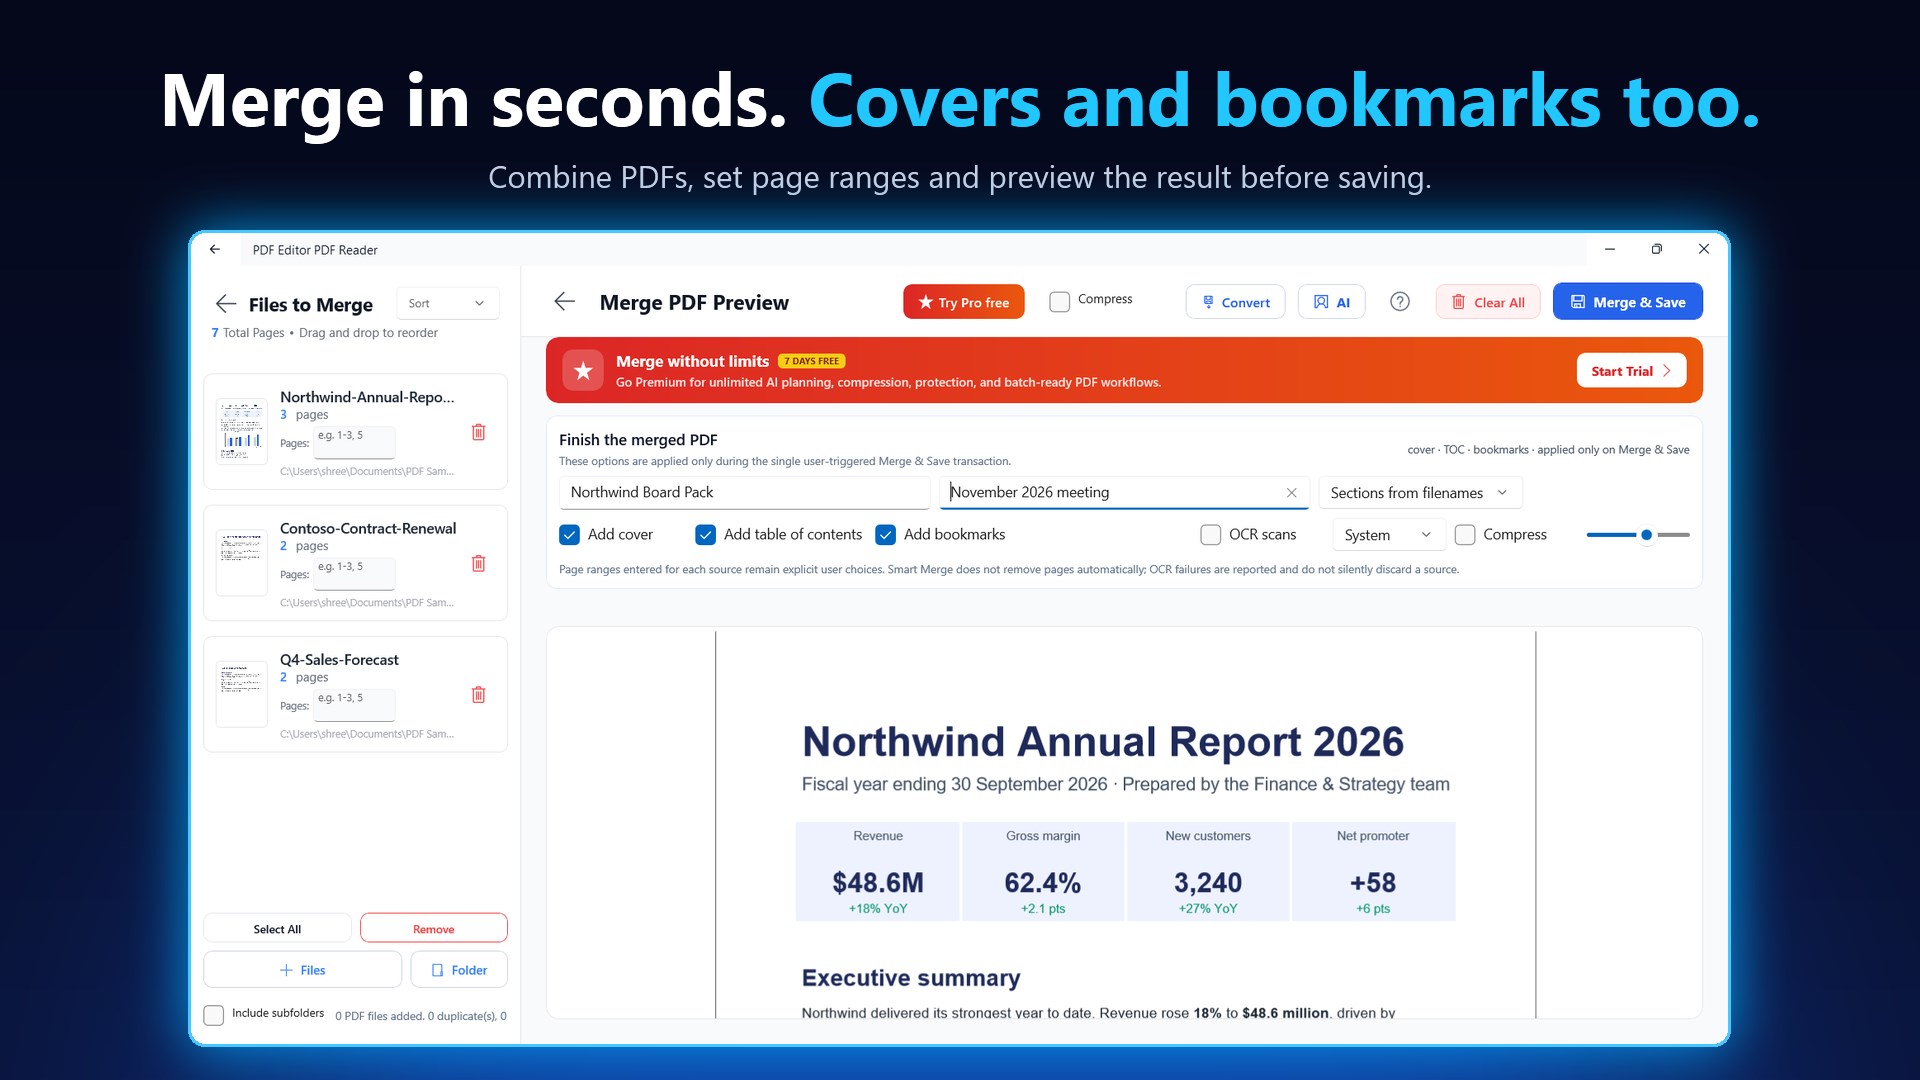1920x1080 pixels.
Task: Clear the November 2026 meeting field
Action: (x=1291, y=492)
